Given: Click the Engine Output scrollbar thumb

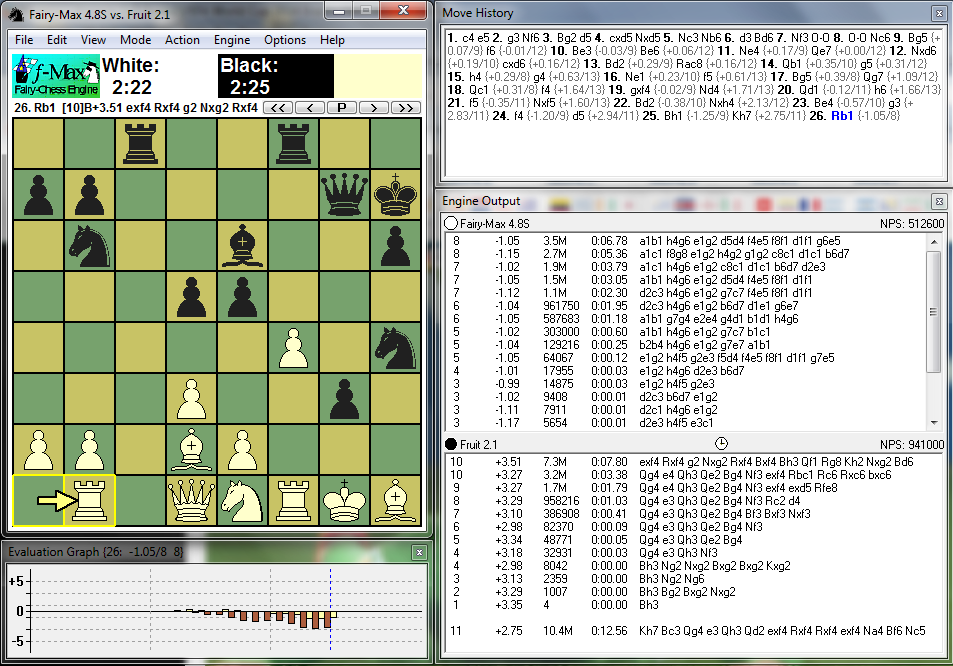Looking at the screenshot, I should (x=934, y=311).
